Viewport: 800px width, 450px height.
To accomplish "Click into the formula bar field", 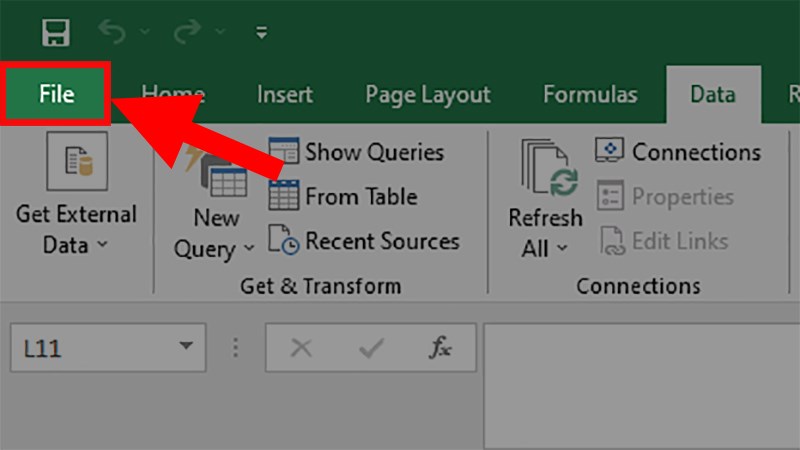I will [642, 386].
